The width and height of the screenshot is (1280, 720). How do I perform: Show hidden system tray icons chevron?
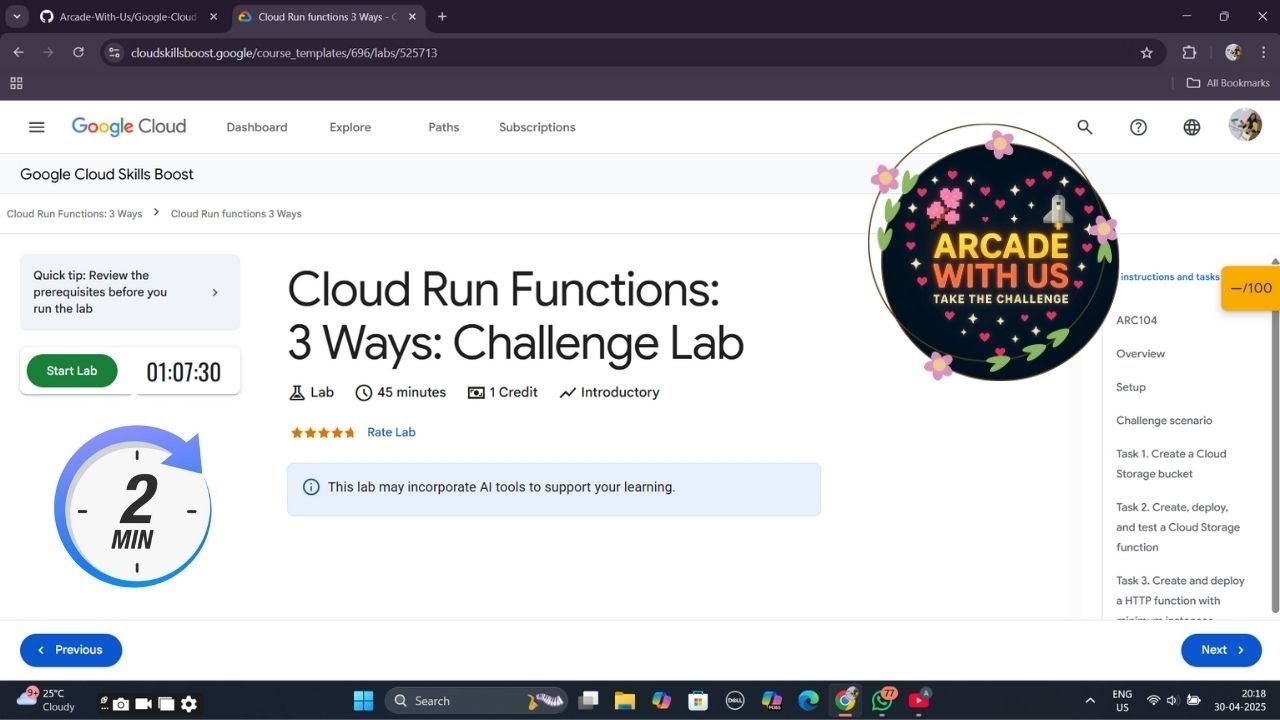coord(1090,701)
